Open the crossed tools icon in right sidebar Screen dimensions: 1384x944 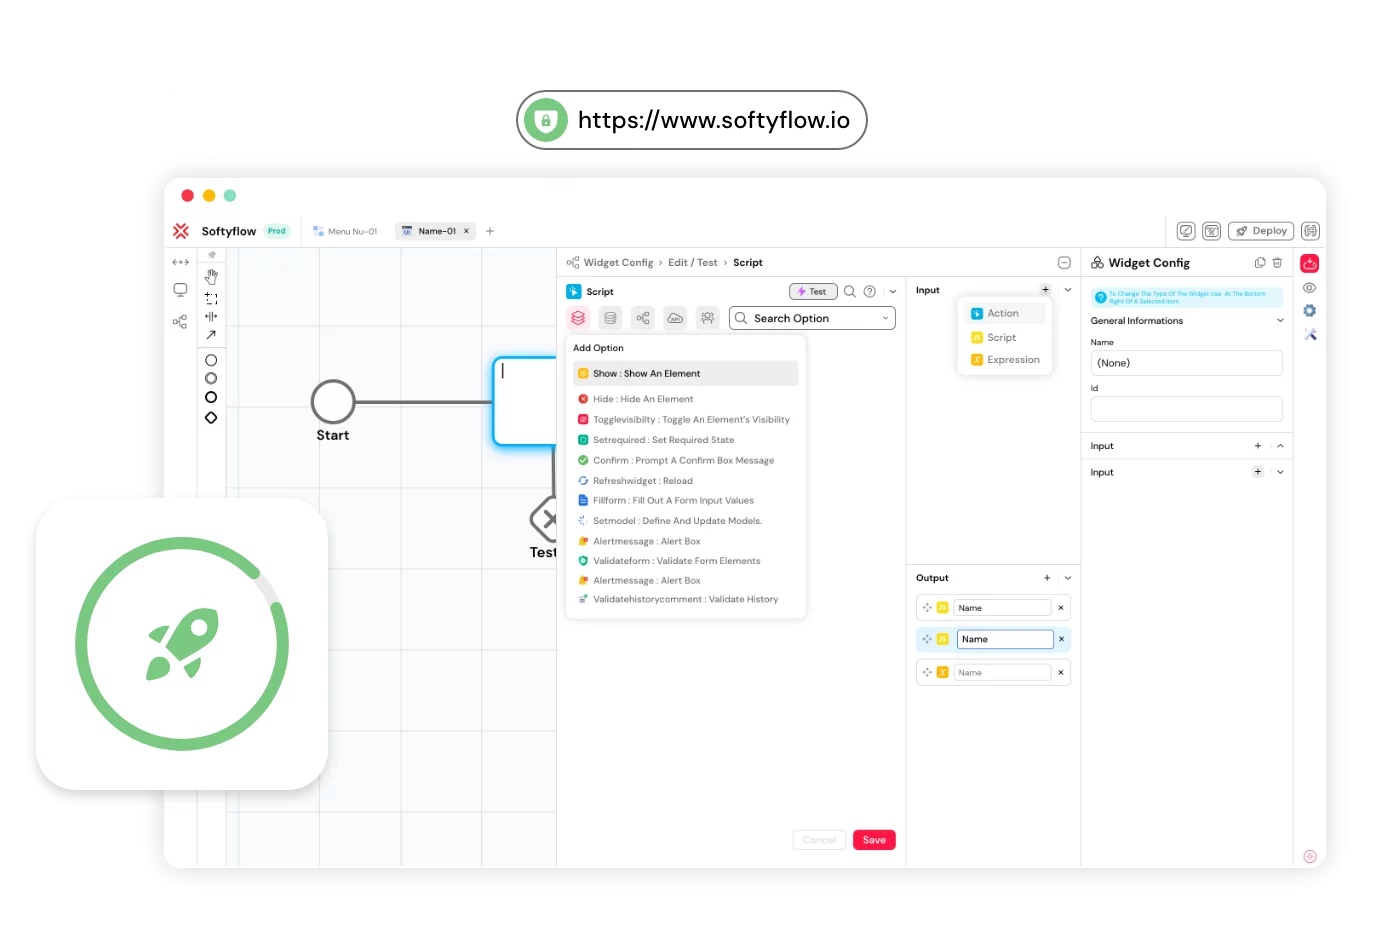(x=1310, y=335)
